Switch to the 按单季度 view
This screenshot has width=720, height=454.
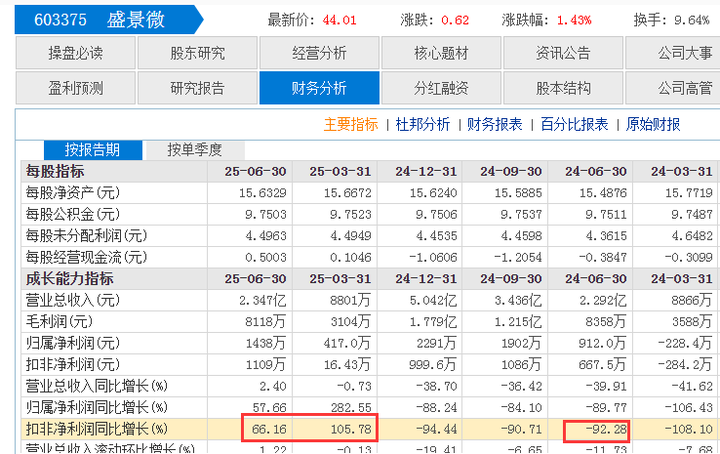(195, 150)
